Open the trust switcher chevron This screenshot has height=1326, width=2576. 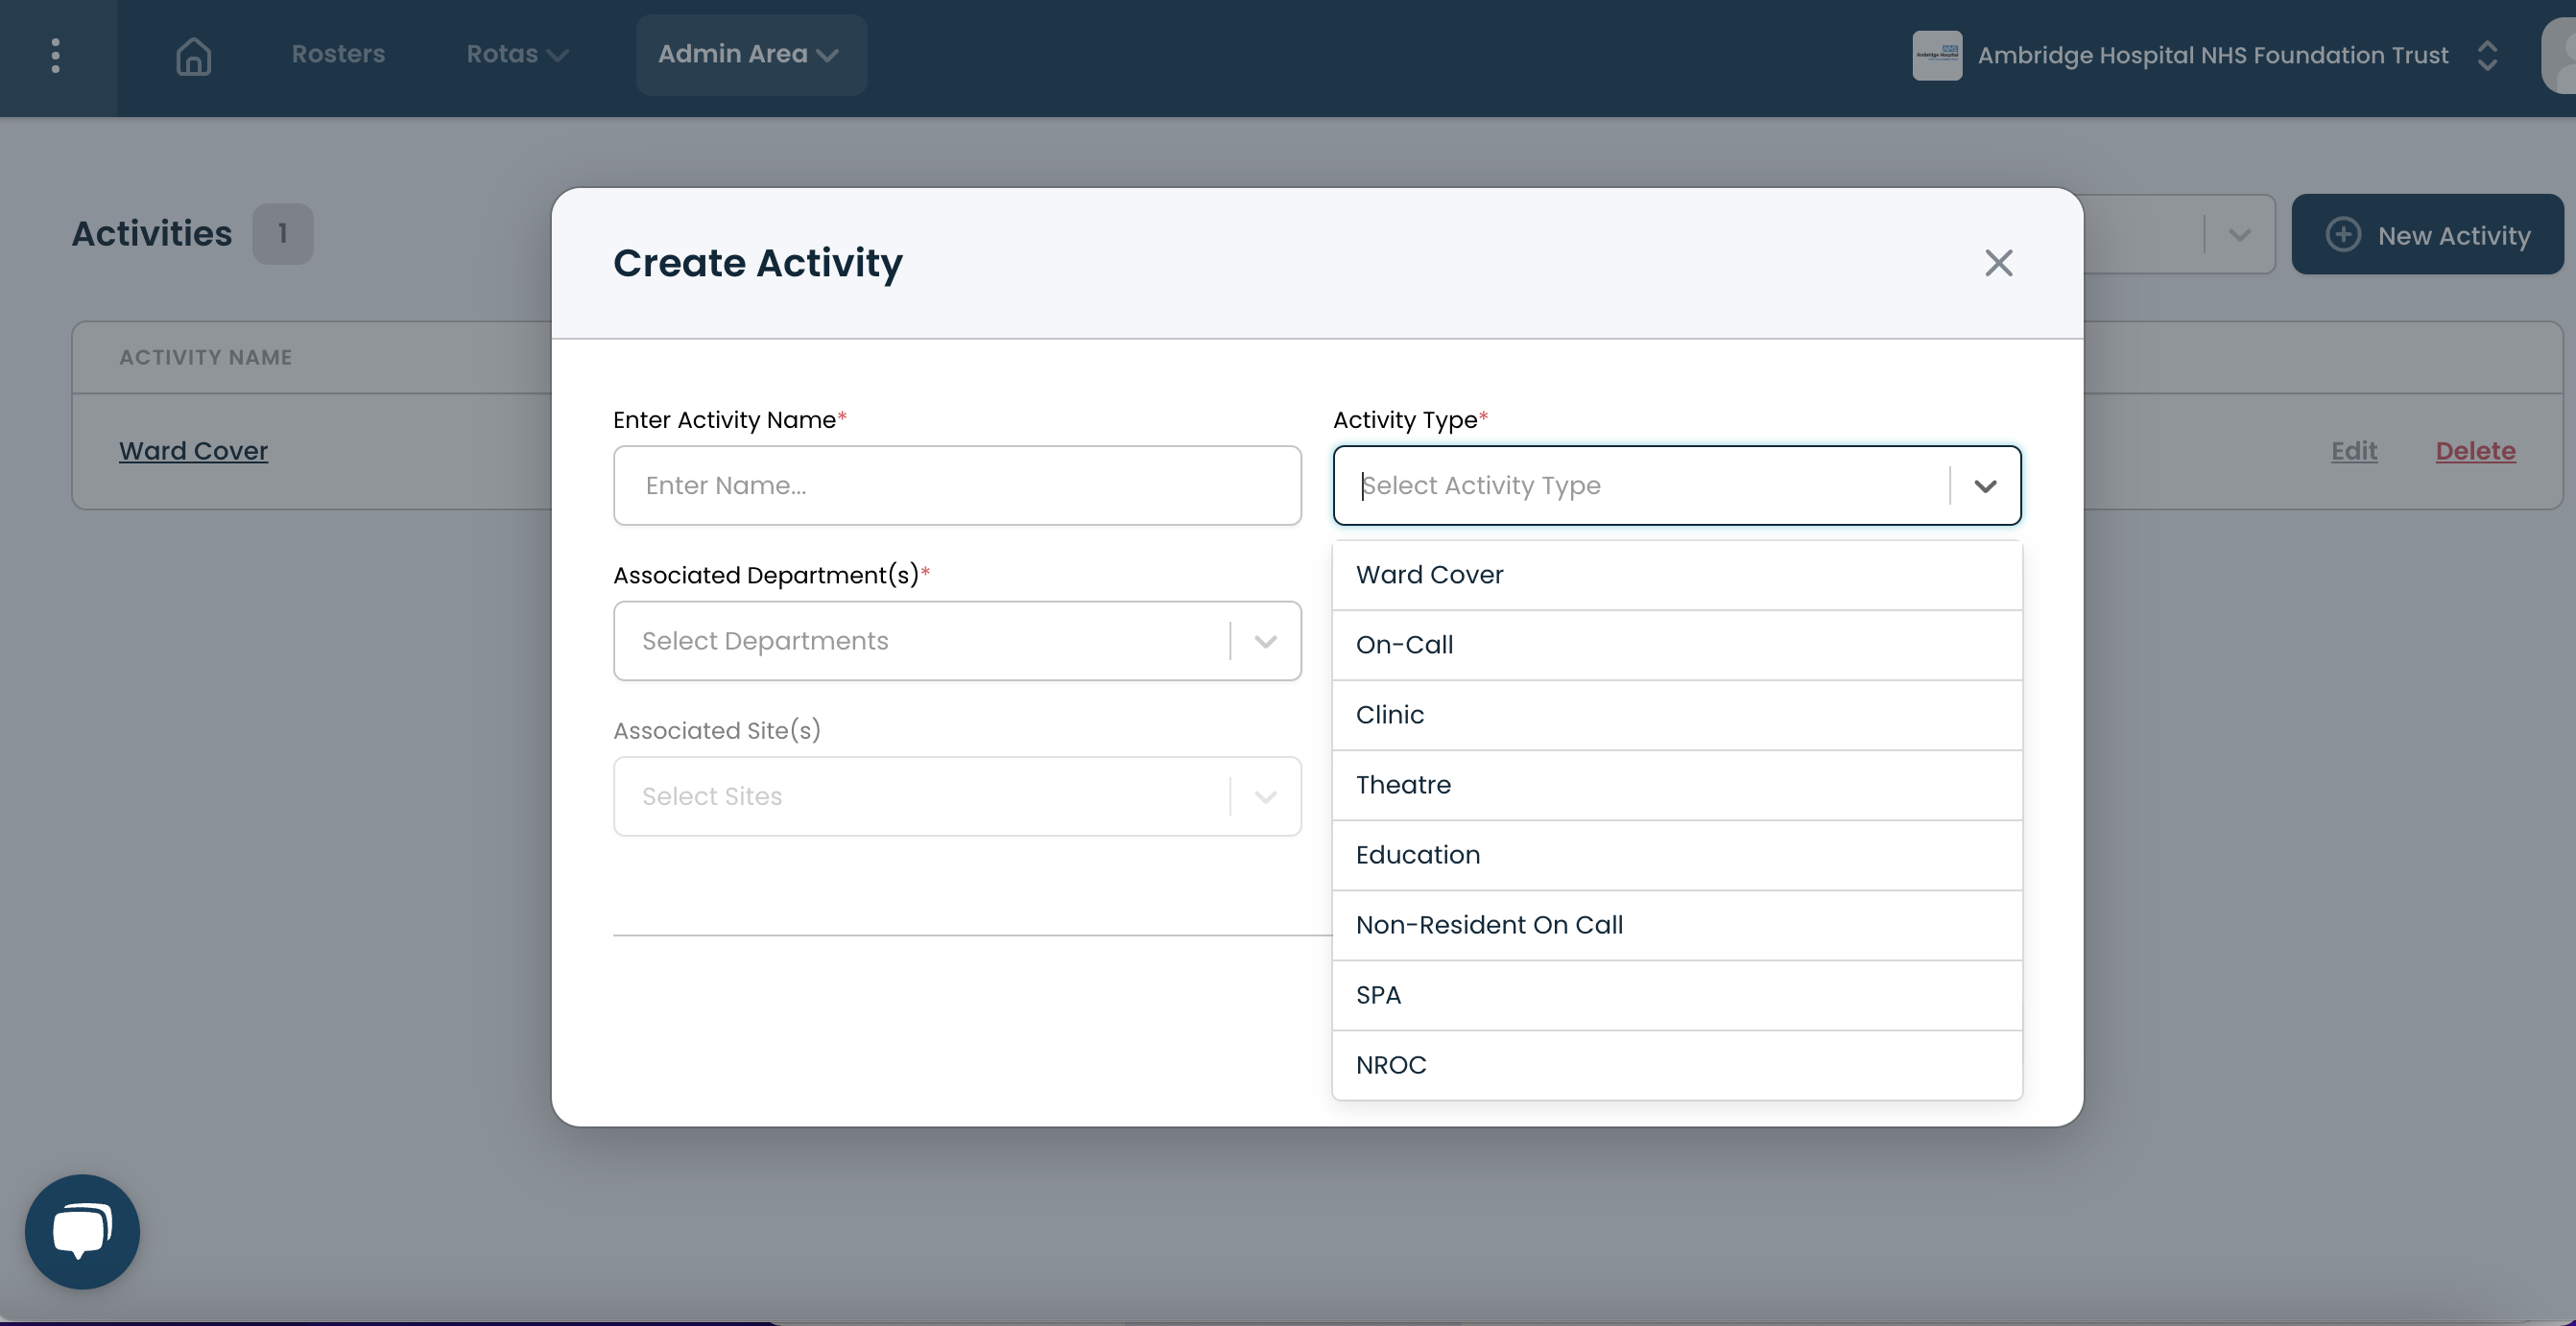(2488, 56)
